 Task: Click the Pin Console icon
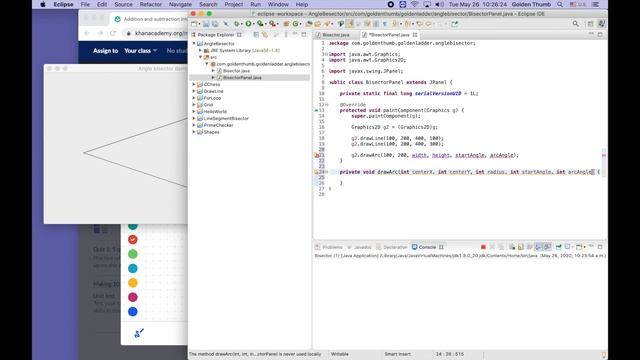point(558,247)
